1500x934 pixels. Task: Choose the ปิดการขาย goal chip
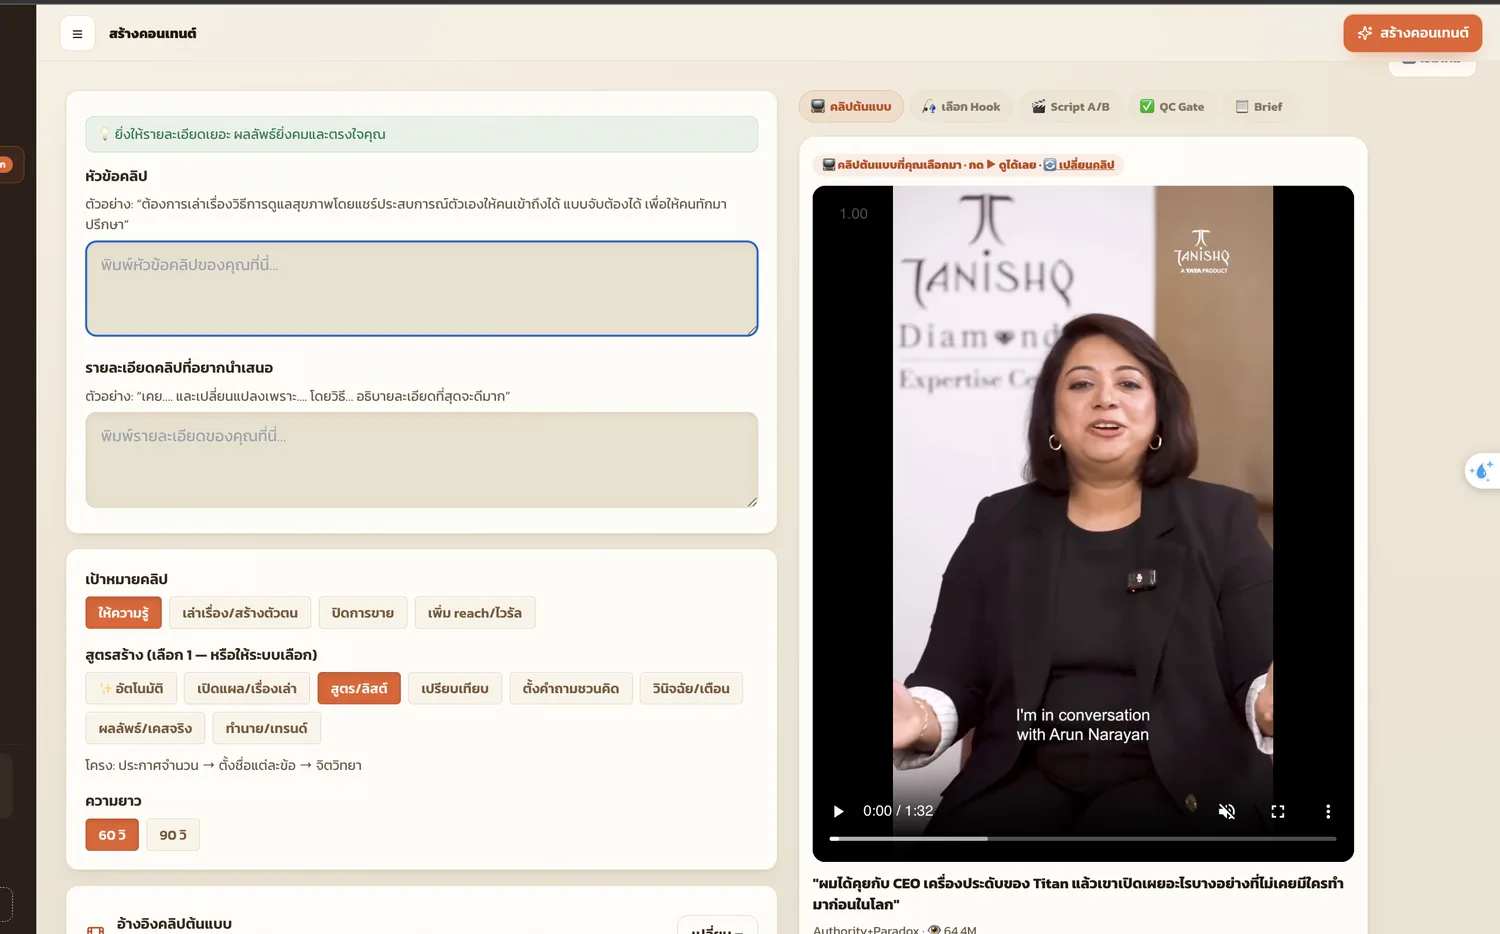pyautogui.click(x=363, y=613)
